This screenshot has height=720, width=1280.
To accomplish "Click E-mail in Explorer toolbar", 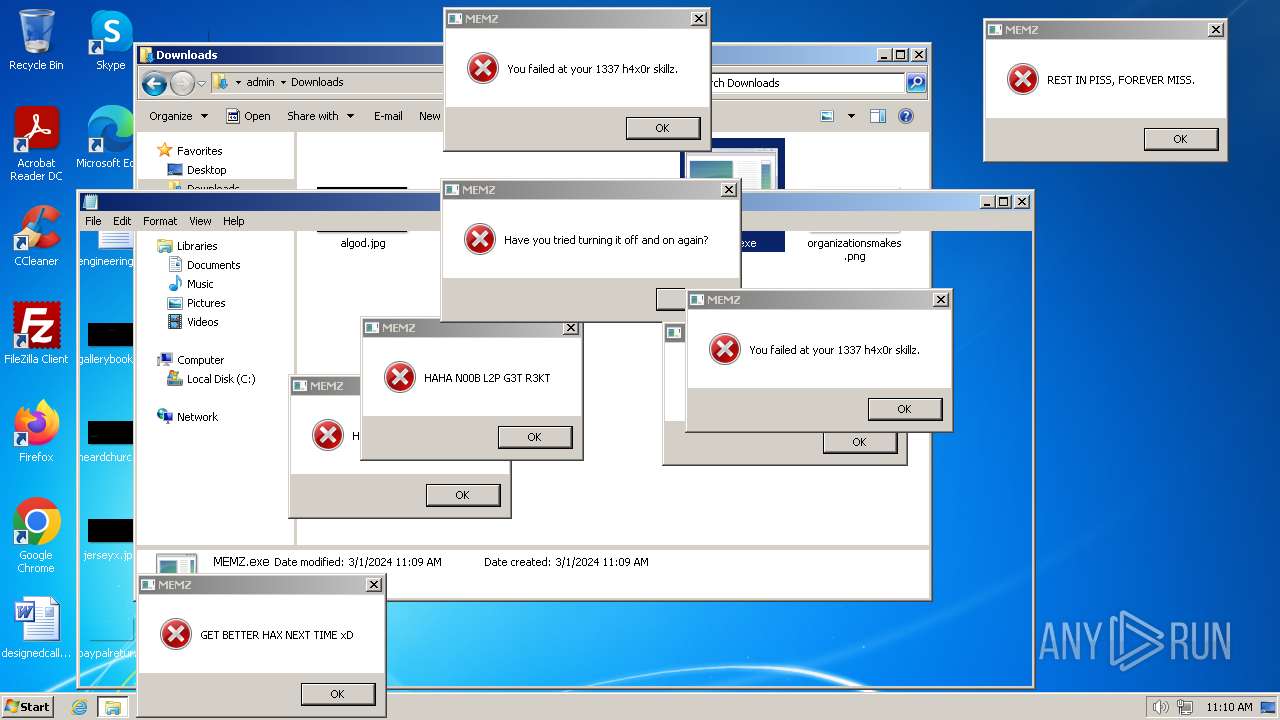I will click(x=388, y=116).
